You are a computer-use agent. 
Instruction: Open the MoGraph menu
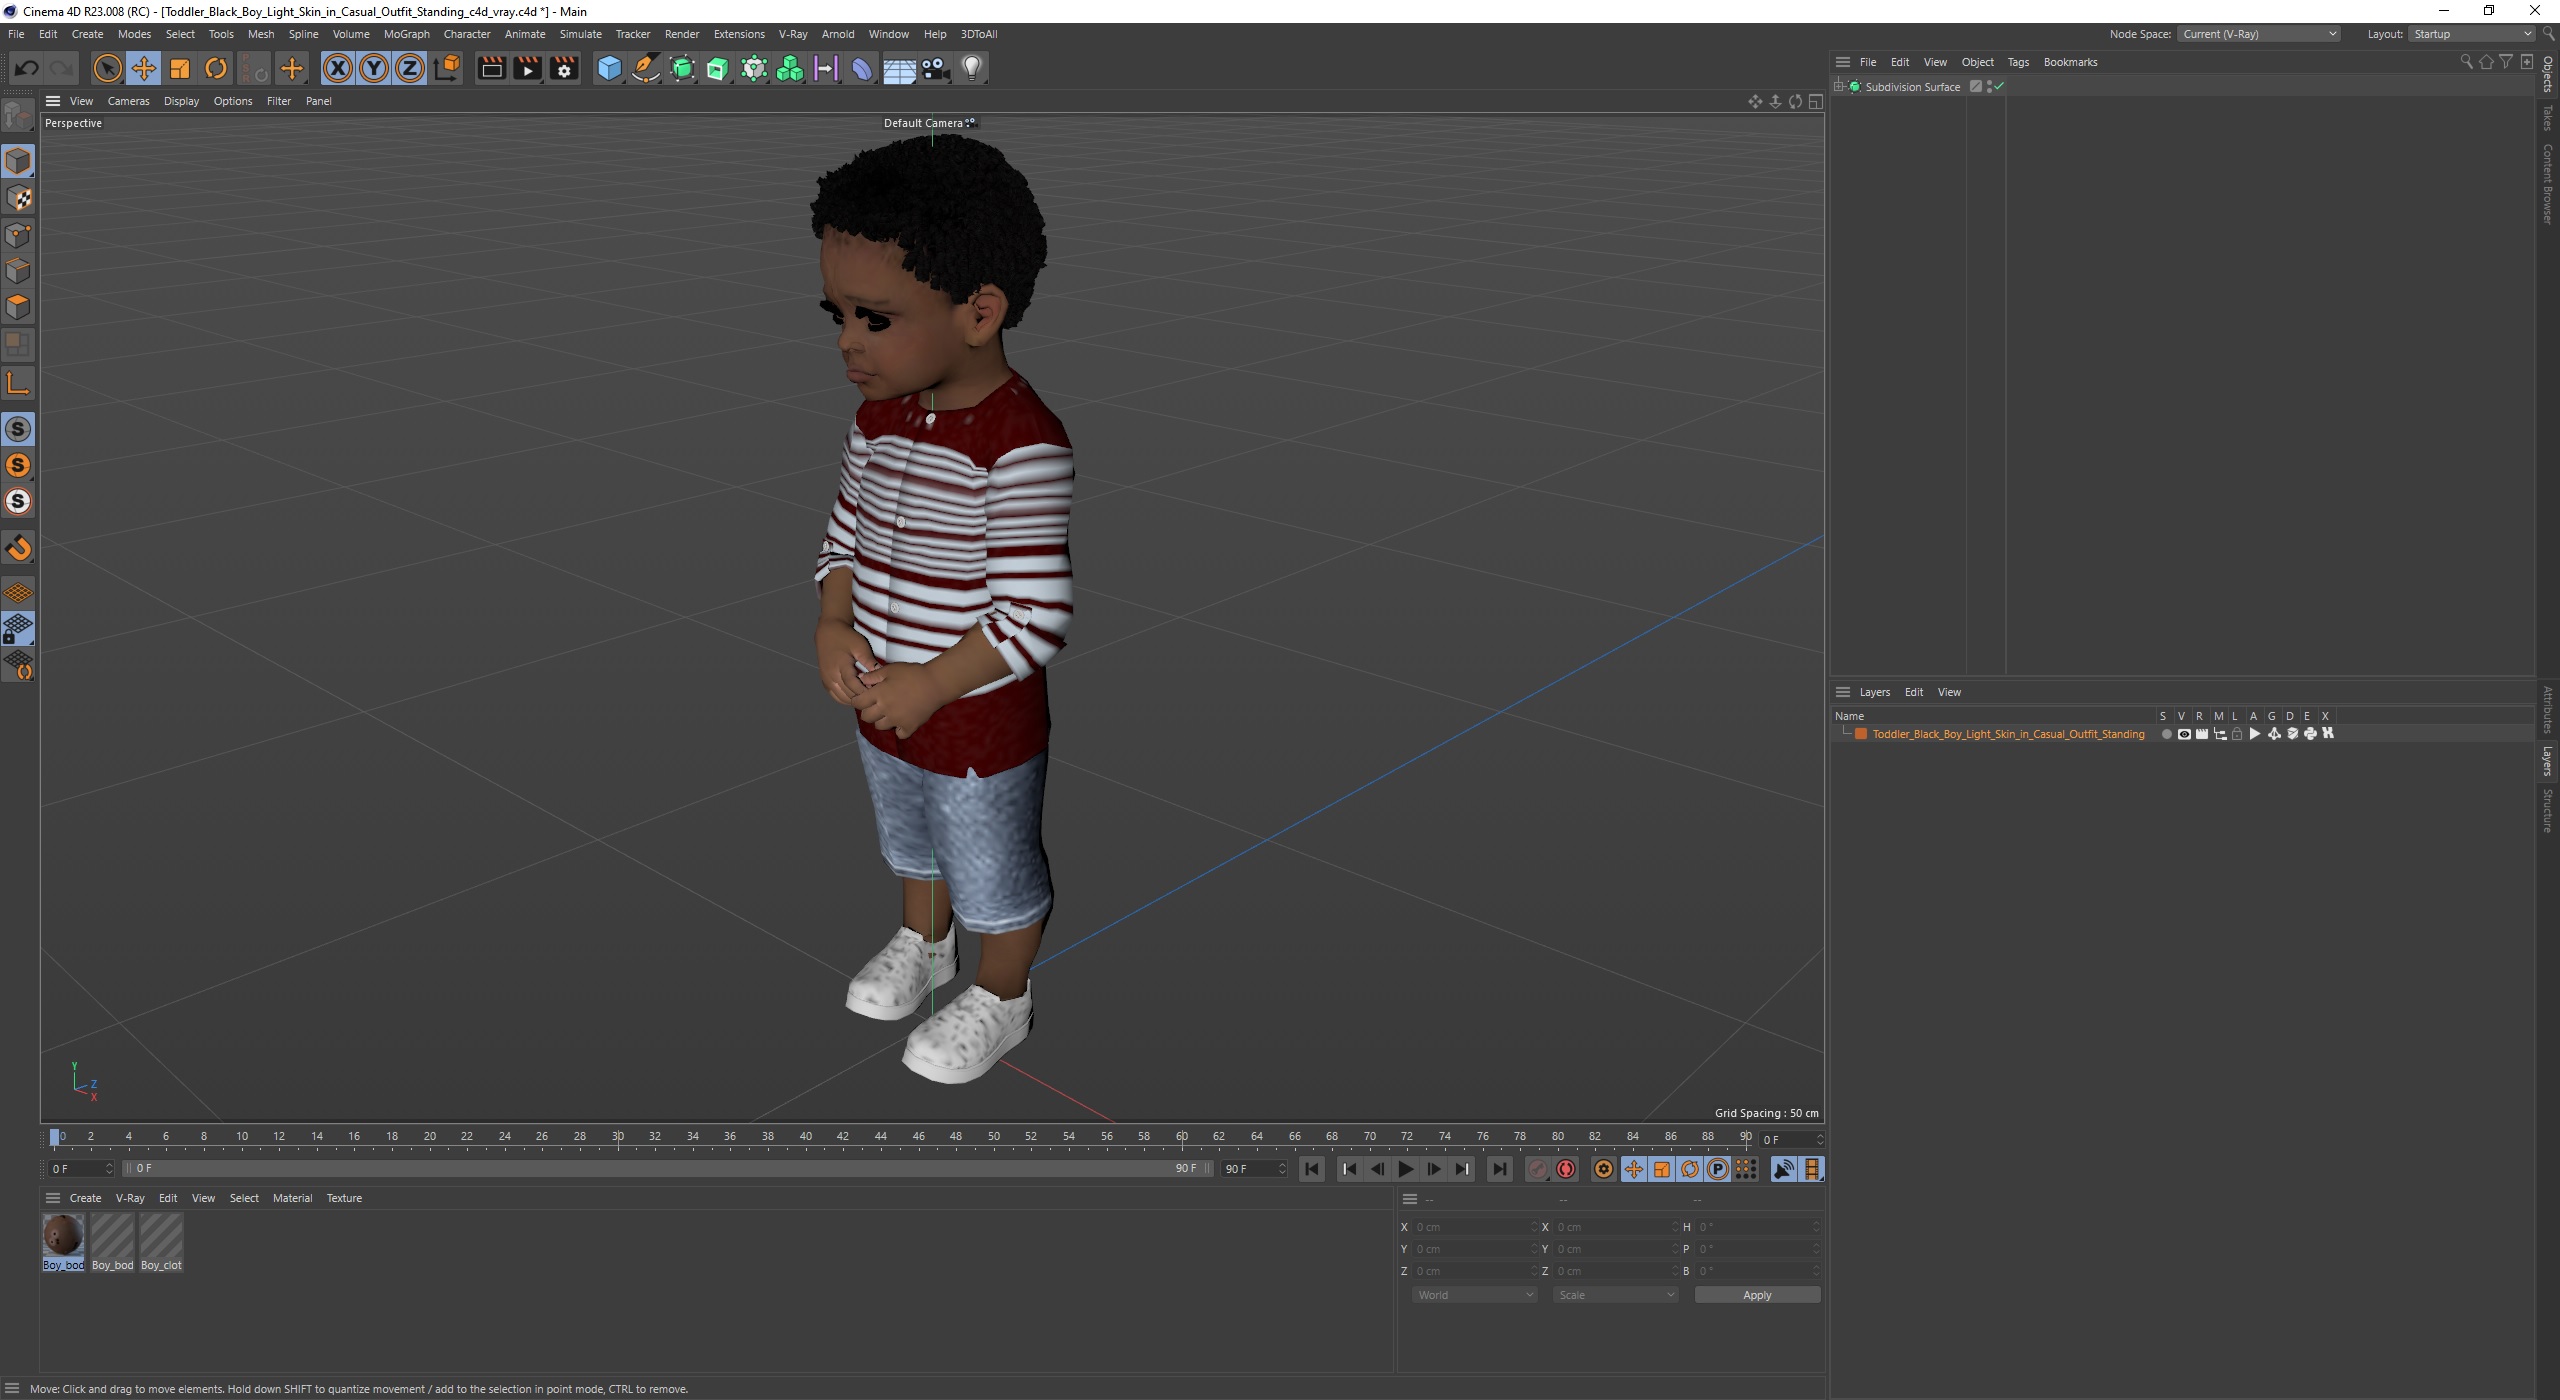pyautogui.click(x=406, y=34)
